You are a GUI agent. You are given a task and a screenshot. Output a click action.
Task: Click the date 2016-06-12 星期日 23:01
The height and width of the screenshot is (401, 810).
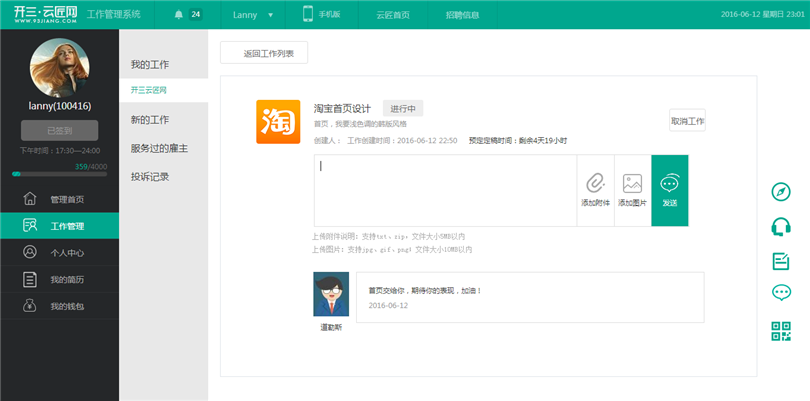pyautogui.click(x=763, y=15)
